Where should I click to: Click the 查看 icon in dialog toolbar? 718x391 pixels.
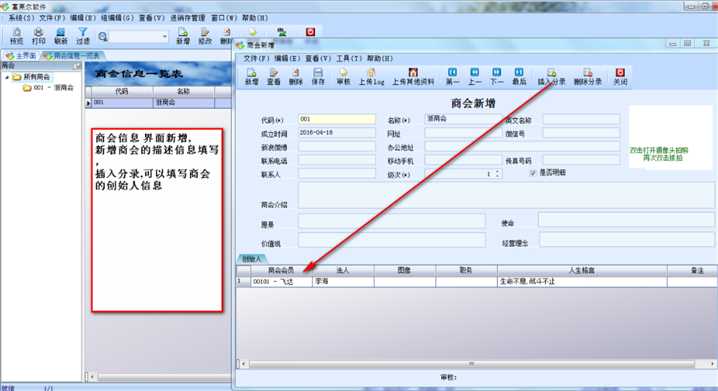273,76
